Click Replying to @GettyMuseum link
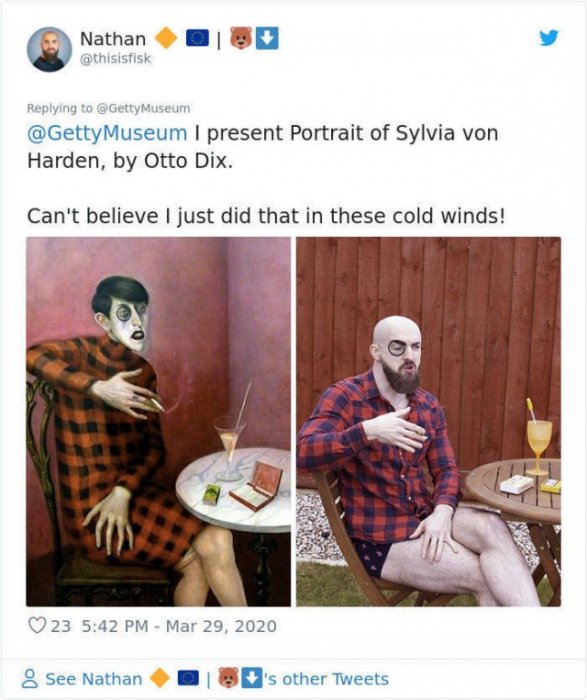The height and width of the screenshot is (700, 587). click(108, 108)
